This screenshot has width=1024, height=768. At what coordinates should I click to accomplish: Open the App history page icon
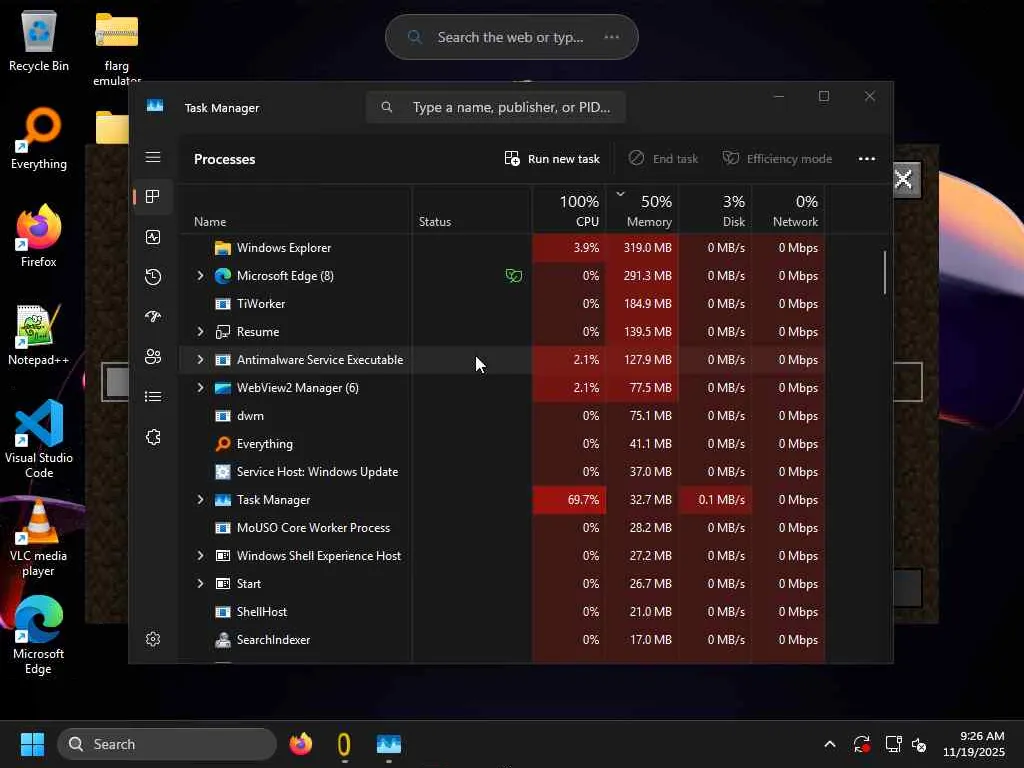coord(153,277)
